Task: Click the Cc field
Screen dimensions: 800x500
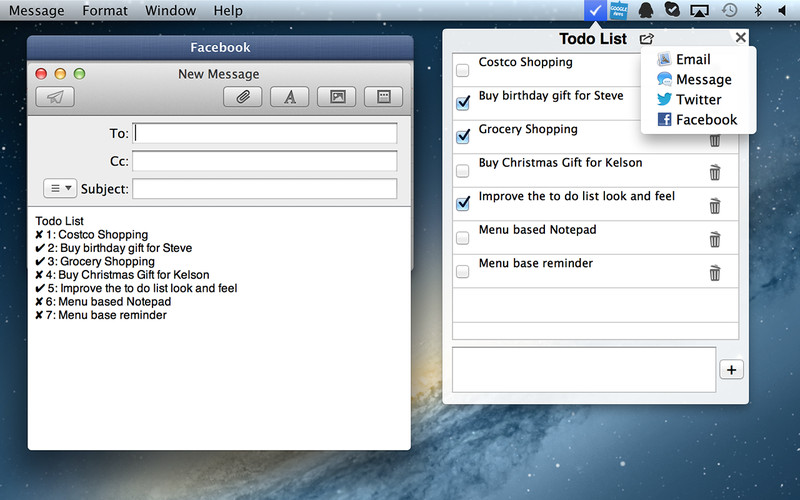Action: point(265,161)
